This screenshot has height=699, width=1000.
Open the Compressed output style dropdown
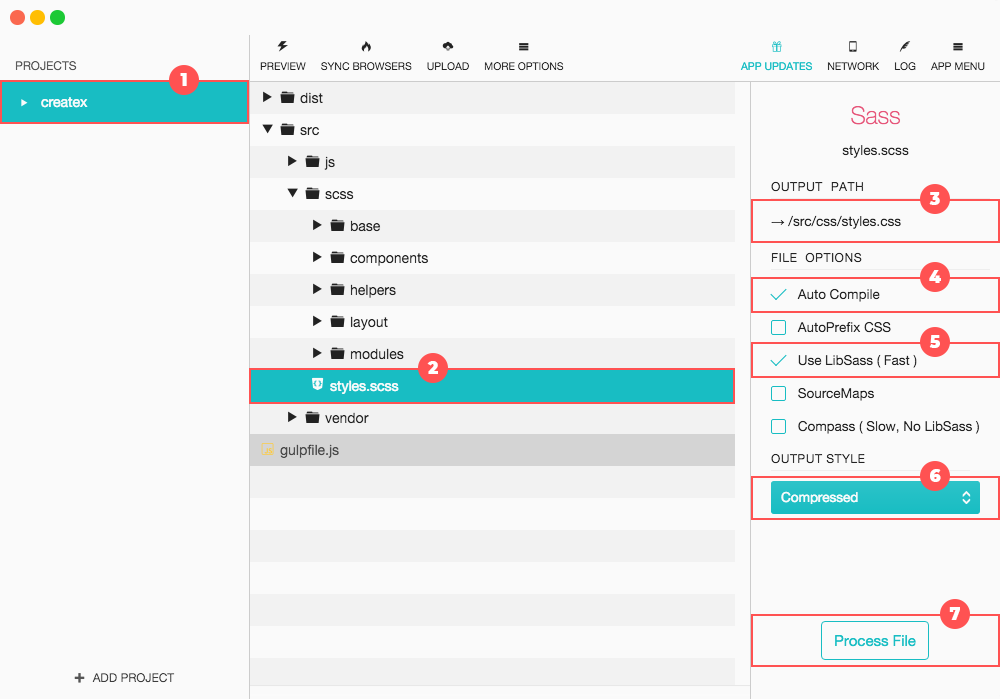875,497
